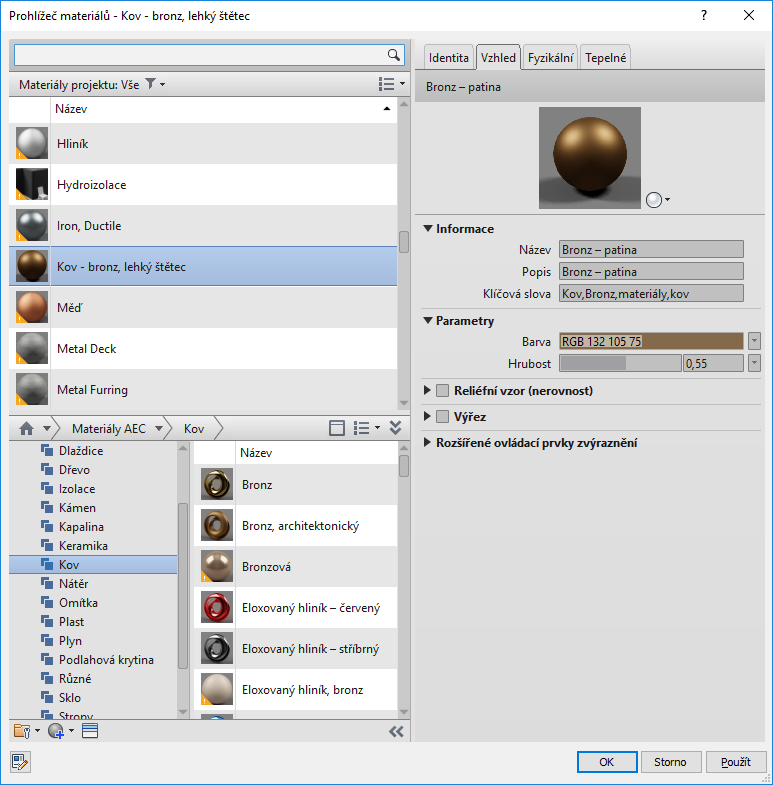The height and width of the screenshot is (785, 773).
Task: Apply changes with Použít button
Action: tap(736, 762)
